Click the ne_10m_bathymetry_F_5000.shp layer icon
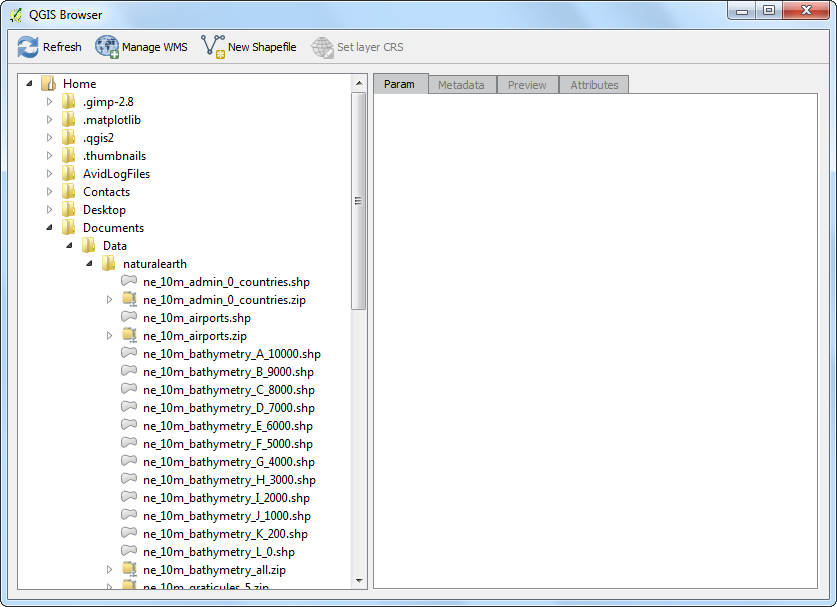This screenshot has height=607, width=837. [x=129, y=443]
